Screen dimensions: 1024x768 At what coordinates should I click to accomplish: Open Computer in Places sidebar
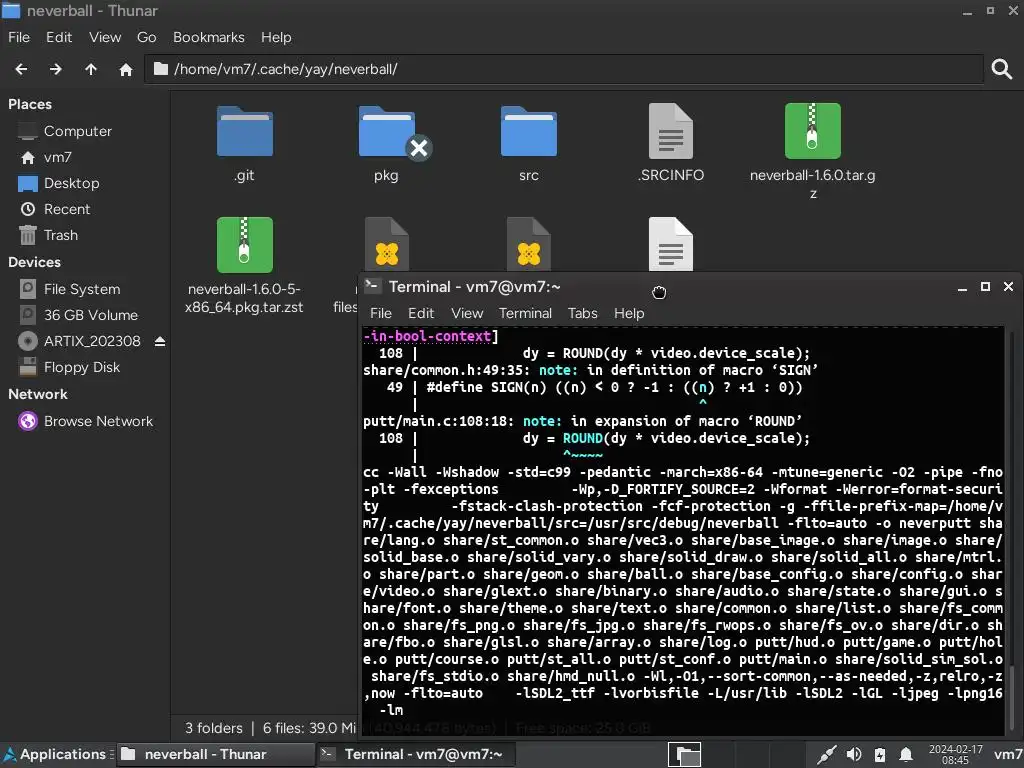[x=78, y=131]
